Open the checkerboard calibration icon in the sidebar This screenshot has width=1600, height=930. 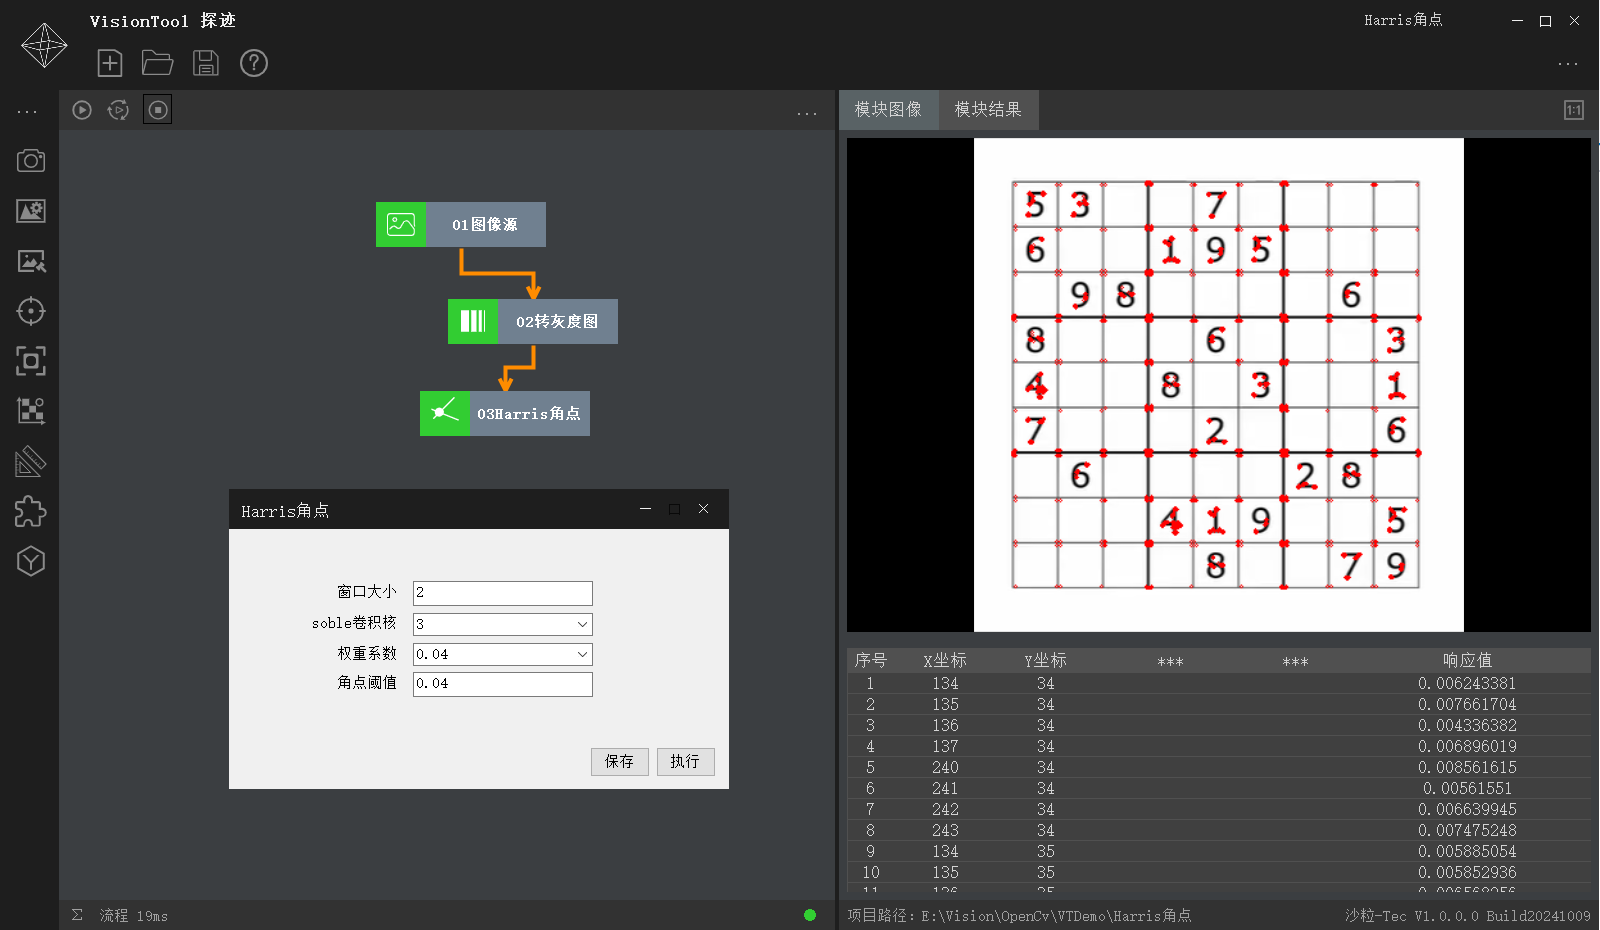point(31,411)
